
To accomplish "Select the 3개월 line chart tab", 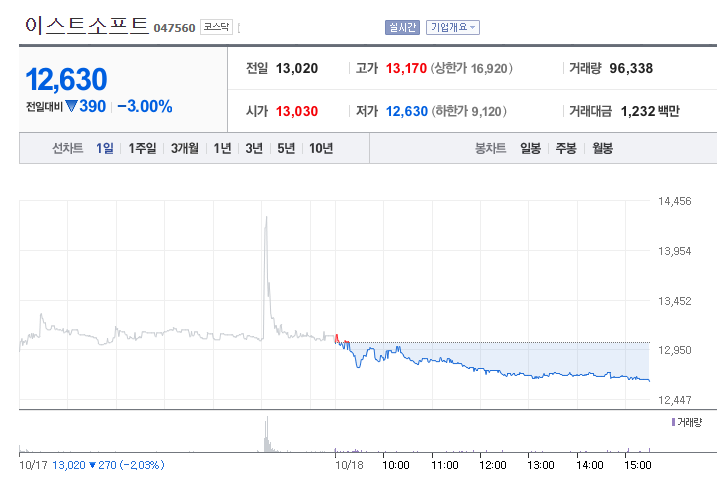I will pos(185,148).
